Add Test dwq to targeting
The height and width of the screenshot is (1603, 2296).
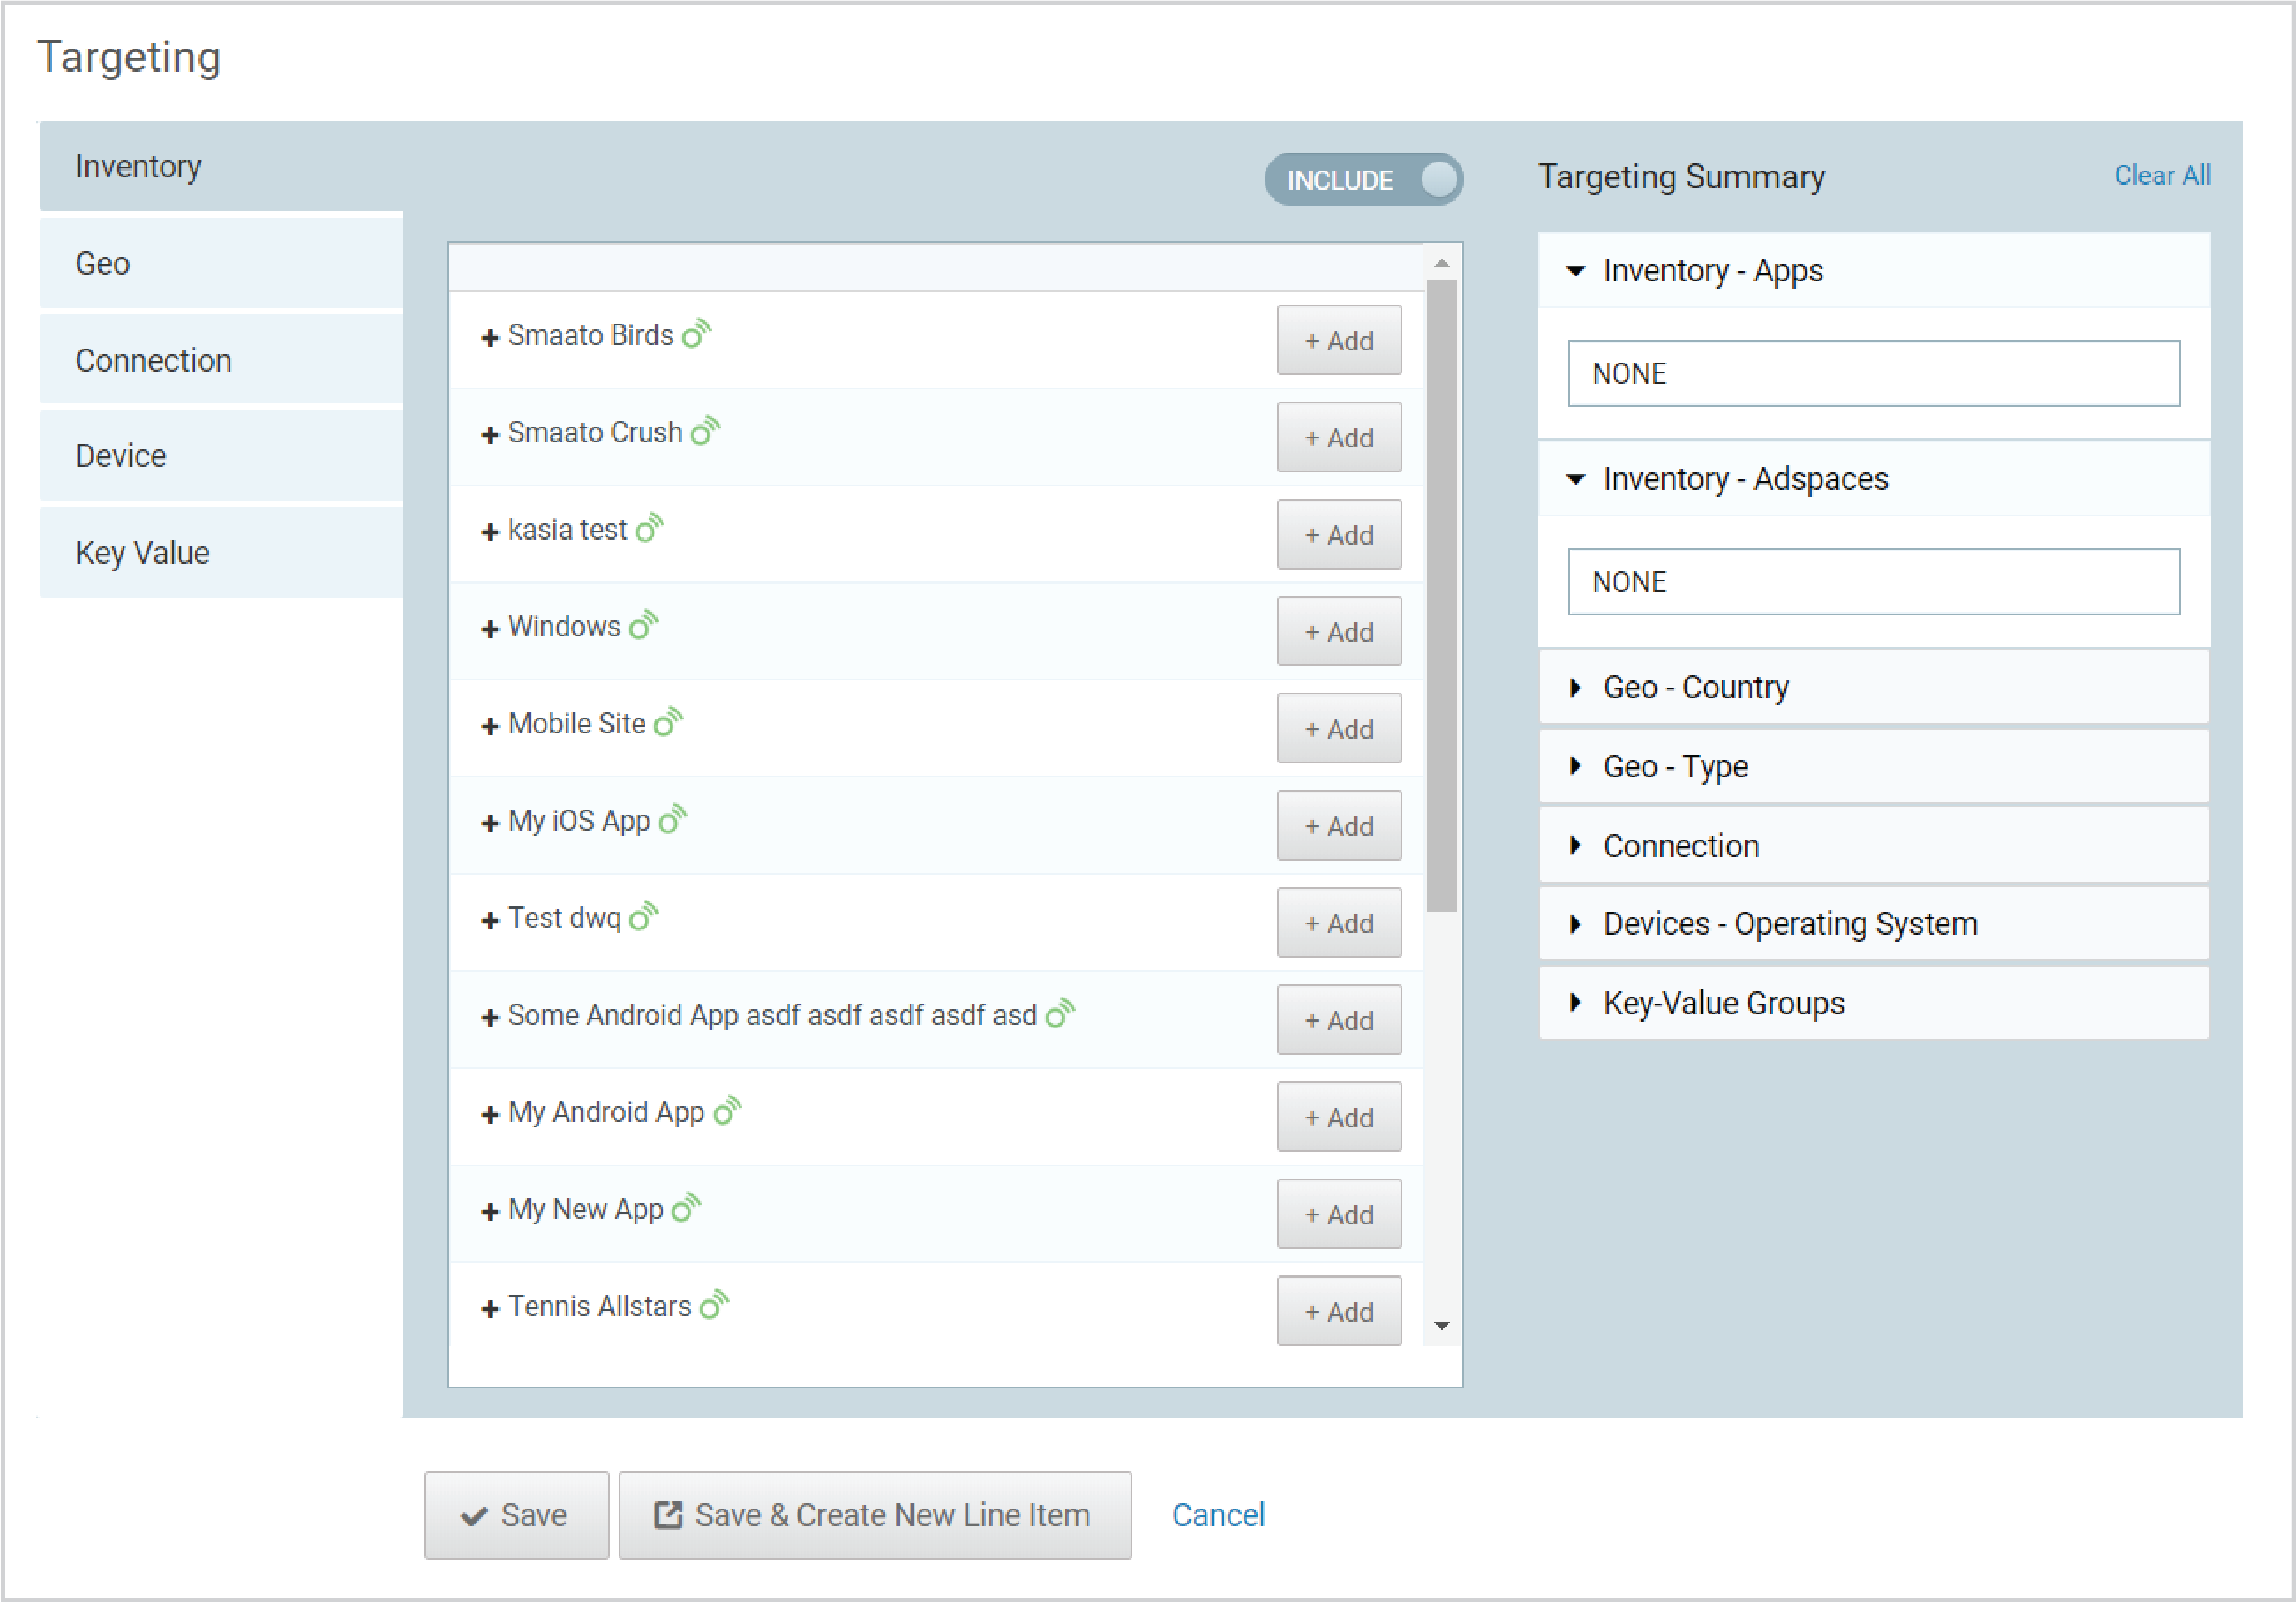[x=1338, y=922]
